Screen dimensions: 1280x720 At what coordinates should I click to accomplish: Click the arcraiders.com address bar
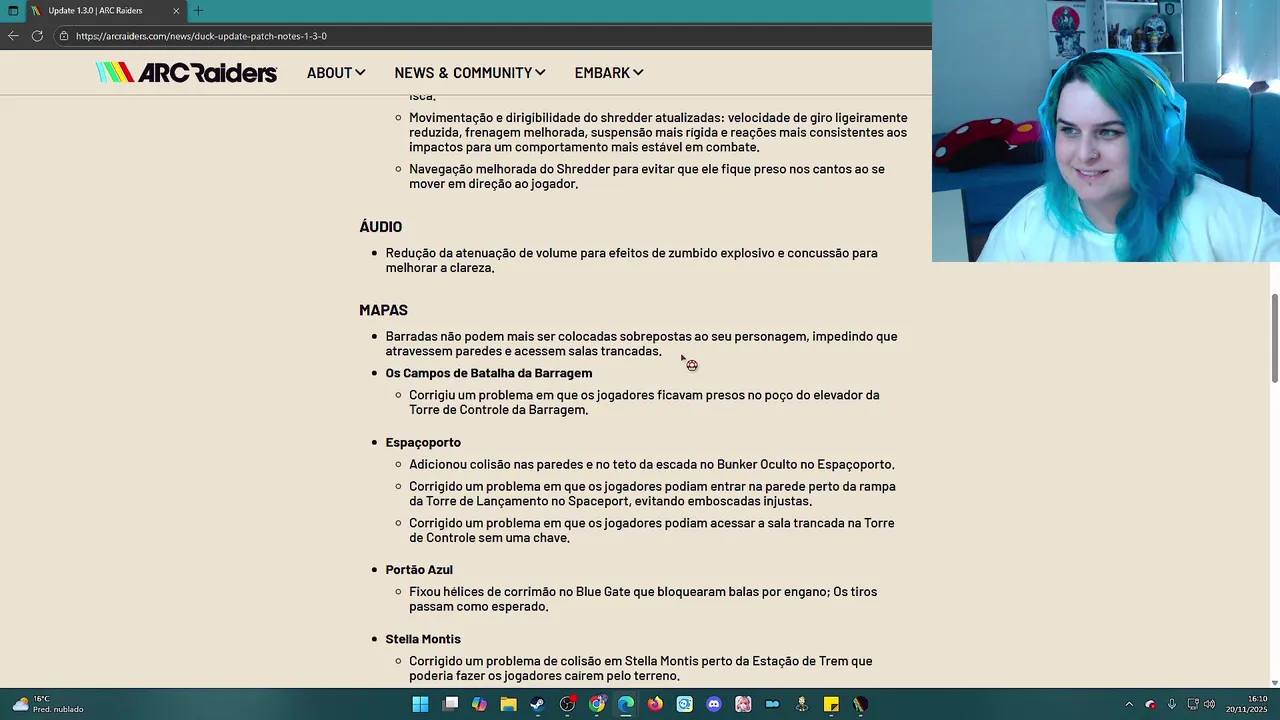[490, 36]
